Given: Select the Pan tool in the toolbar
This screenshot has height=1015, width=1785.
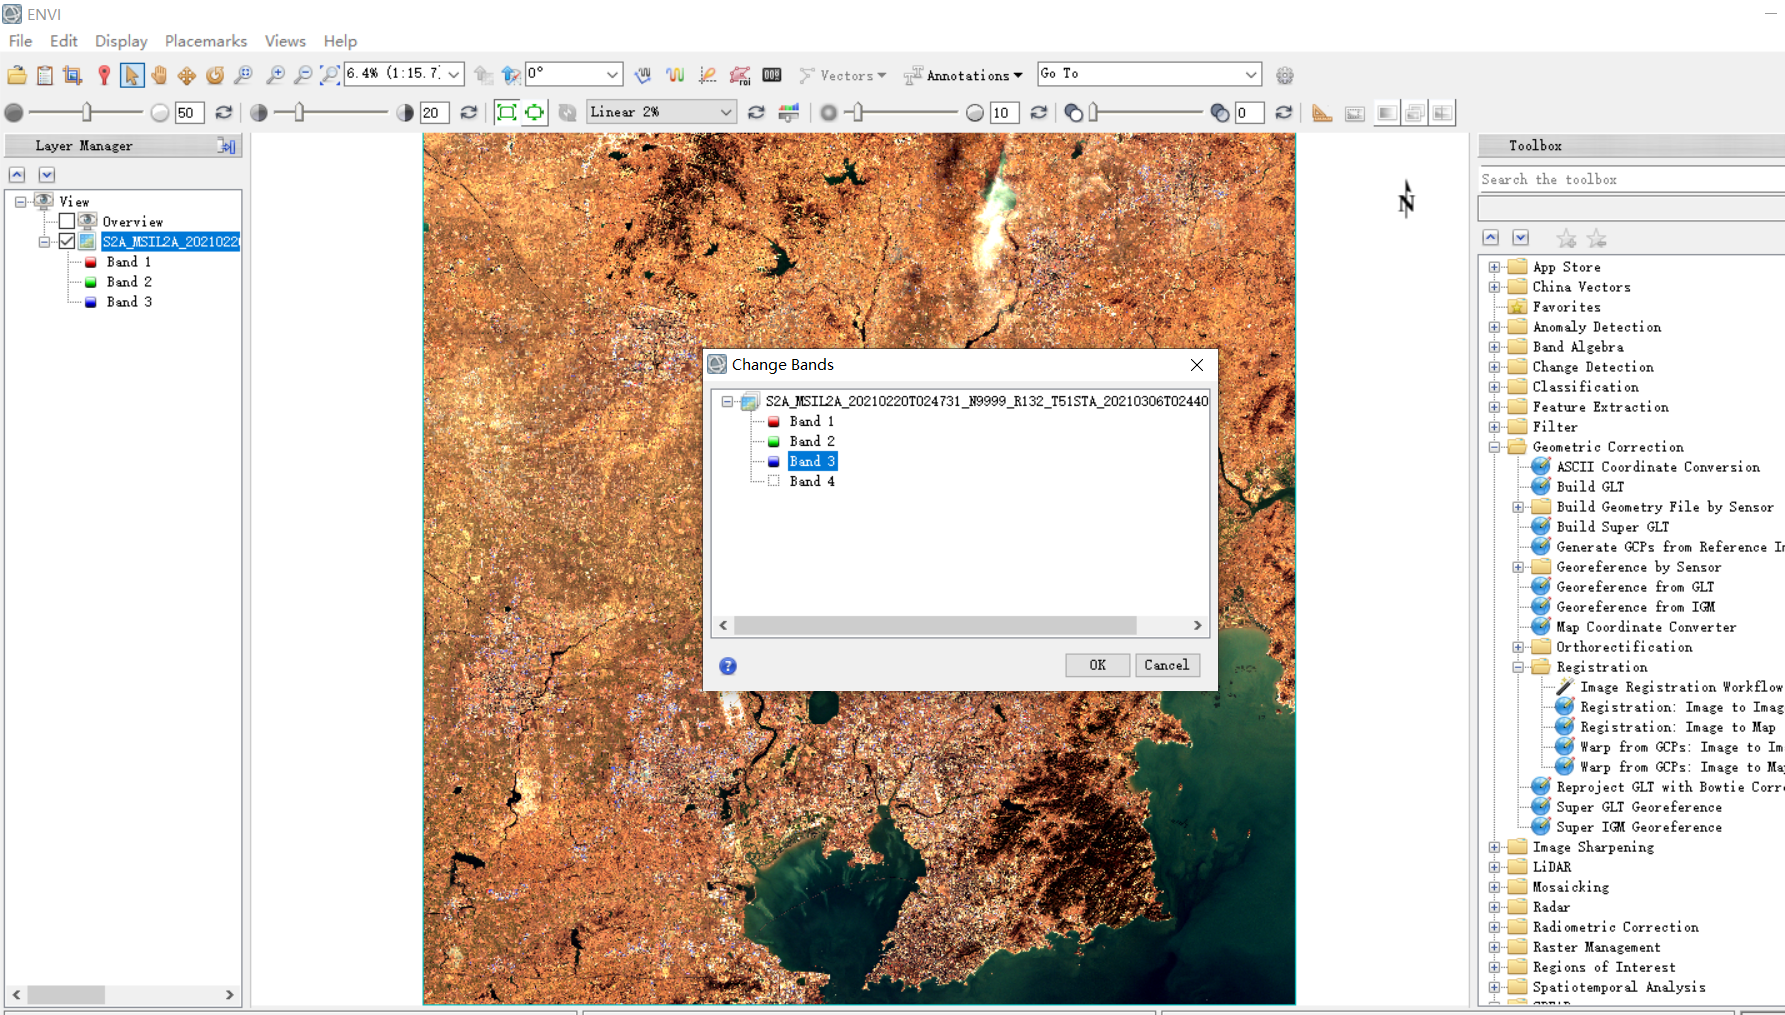Looking at the screenshot, I should click(159, 74).
